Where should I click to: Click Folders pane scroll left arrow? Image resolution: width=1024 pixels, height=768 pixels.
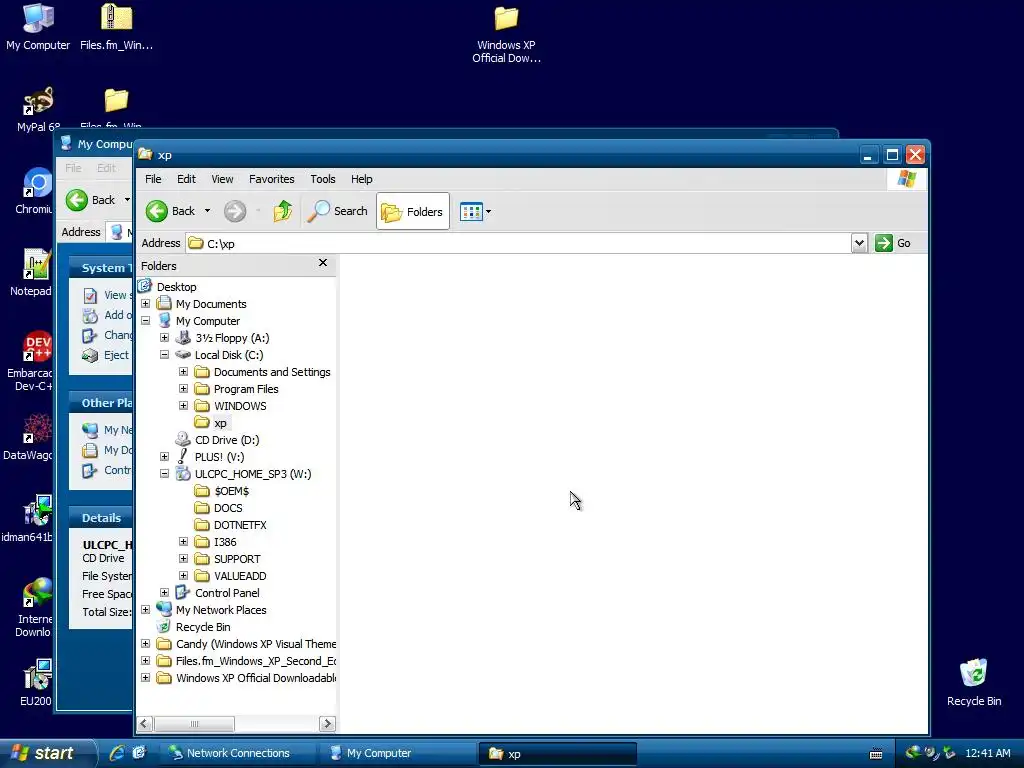coord(144,724)
